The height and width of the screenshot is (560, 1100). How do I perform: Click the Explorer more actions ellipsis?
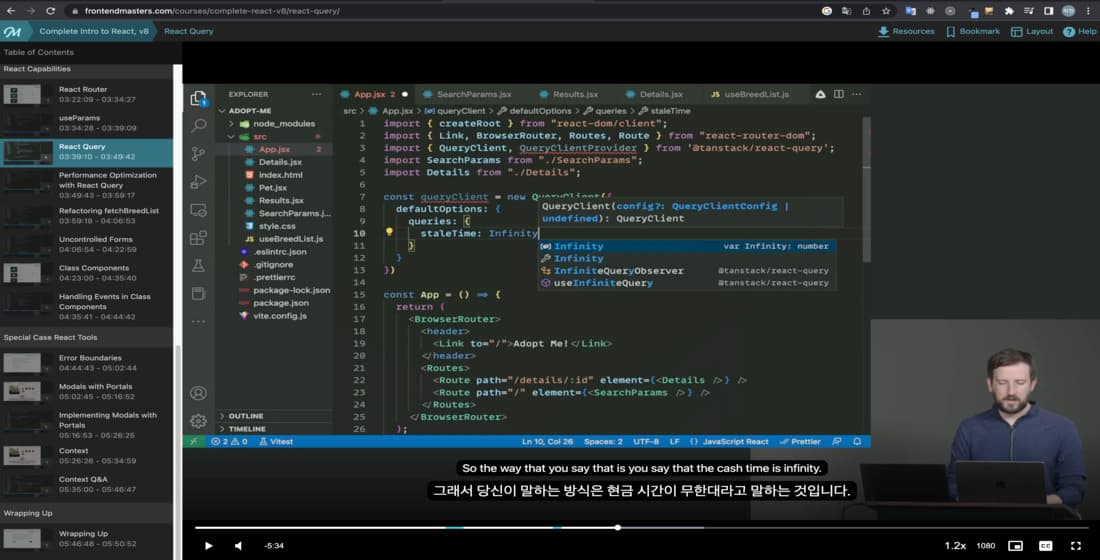[316, 94]
